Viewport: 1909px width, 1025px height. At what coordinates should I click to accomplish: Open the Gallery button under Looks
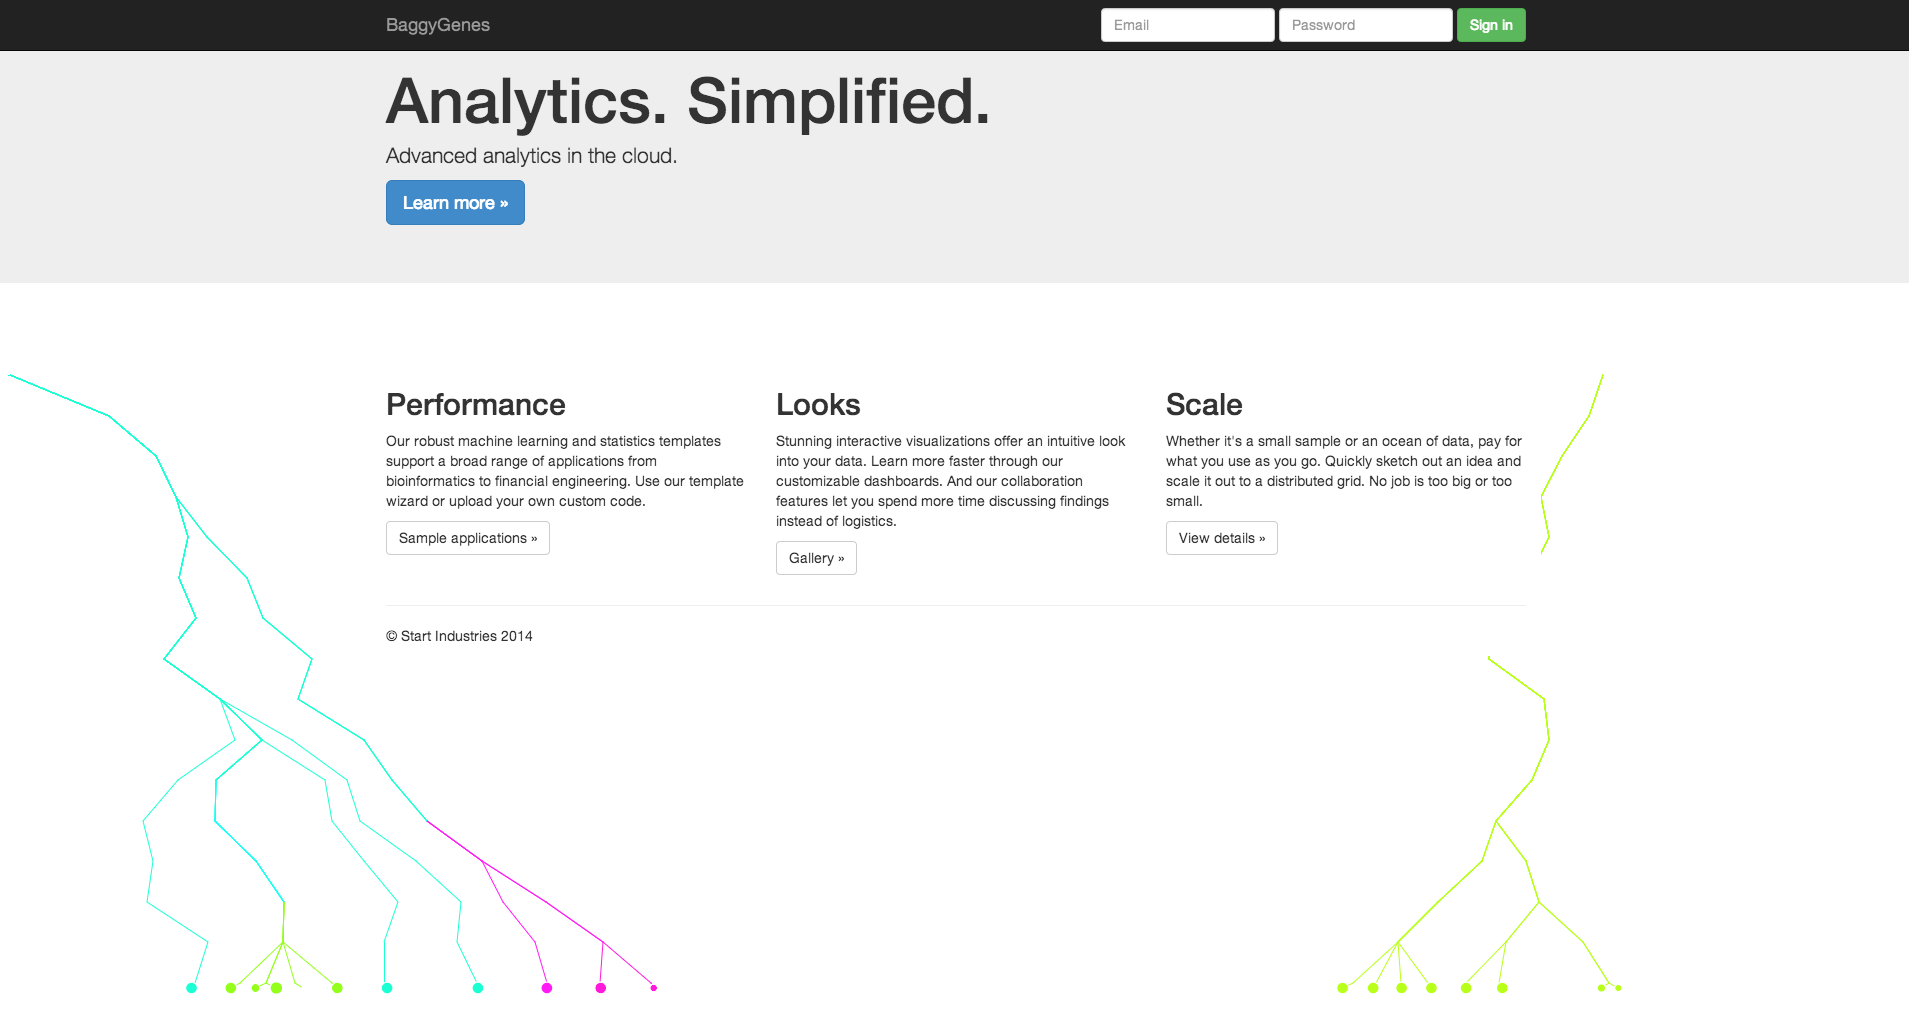[x=816, y=558]
